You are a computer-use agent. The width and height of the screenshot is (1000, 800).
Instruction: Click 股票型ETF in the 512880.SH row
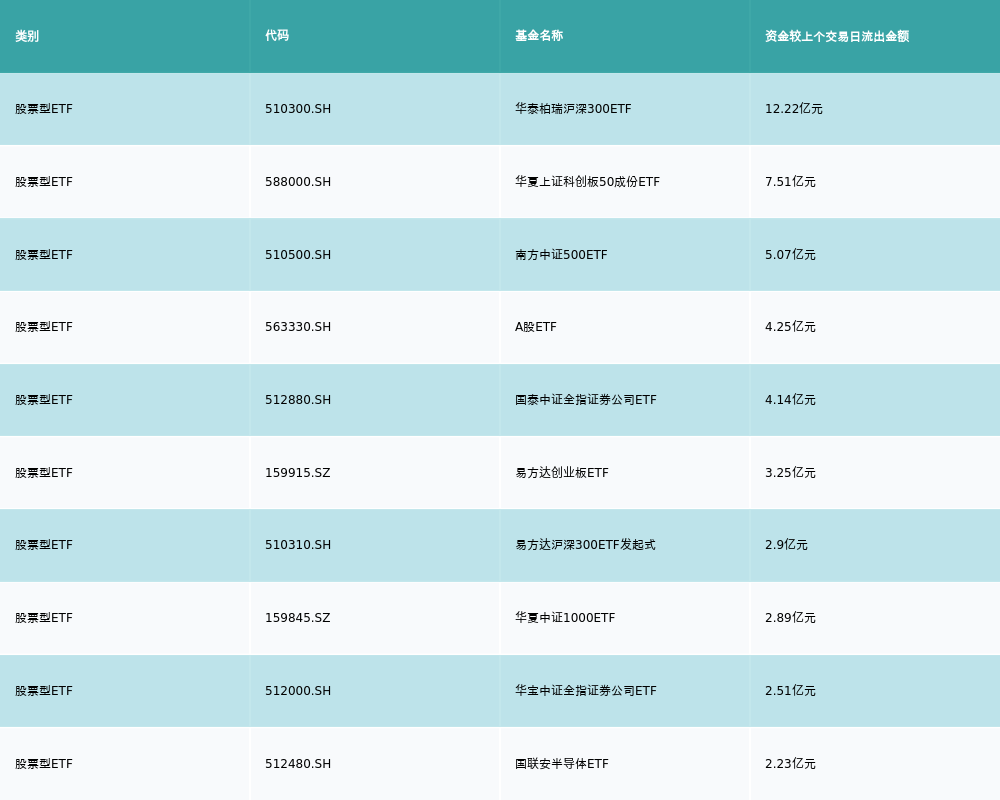(44, 400)
